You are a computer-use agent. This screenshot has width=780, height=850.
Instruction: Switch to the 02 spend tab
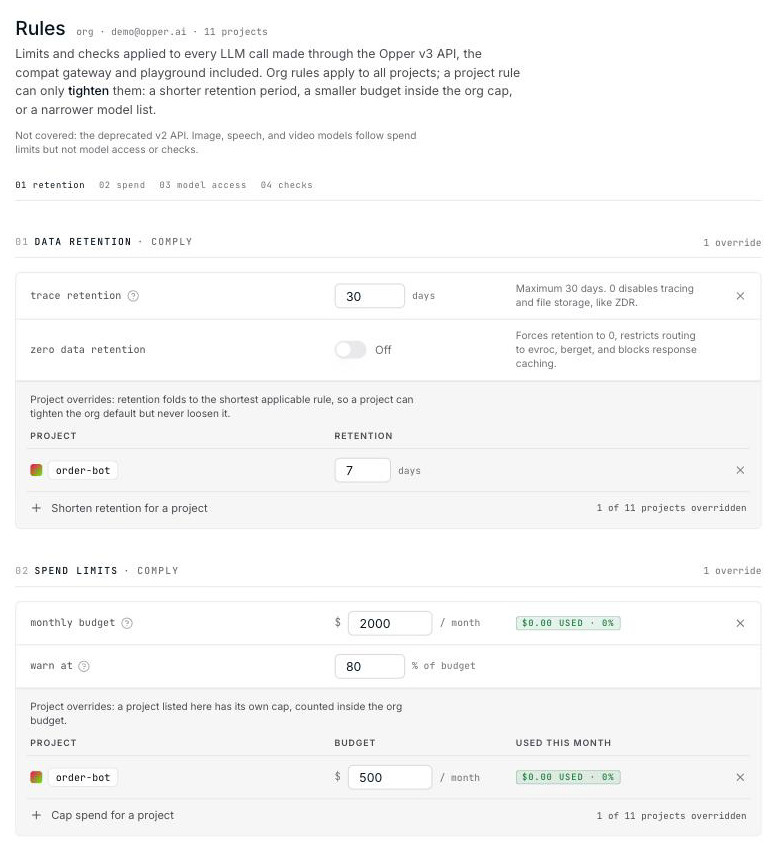122,185
